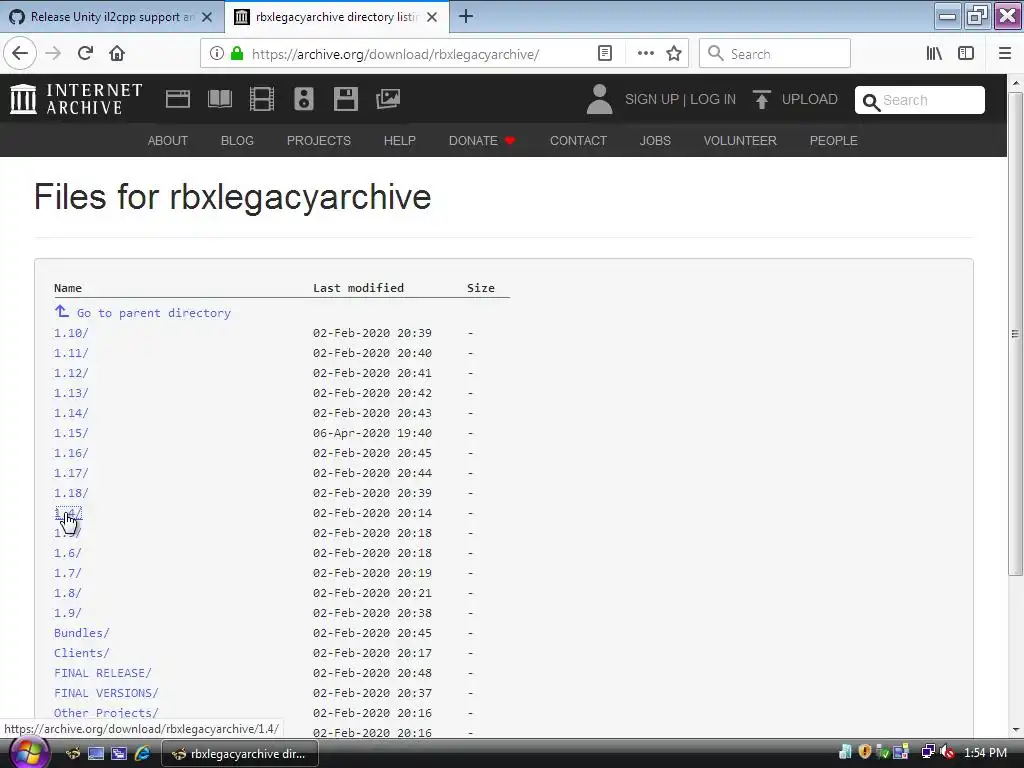1024x768 pixels.
Task: Open the HELP menu item
Action: coord(400,140)
